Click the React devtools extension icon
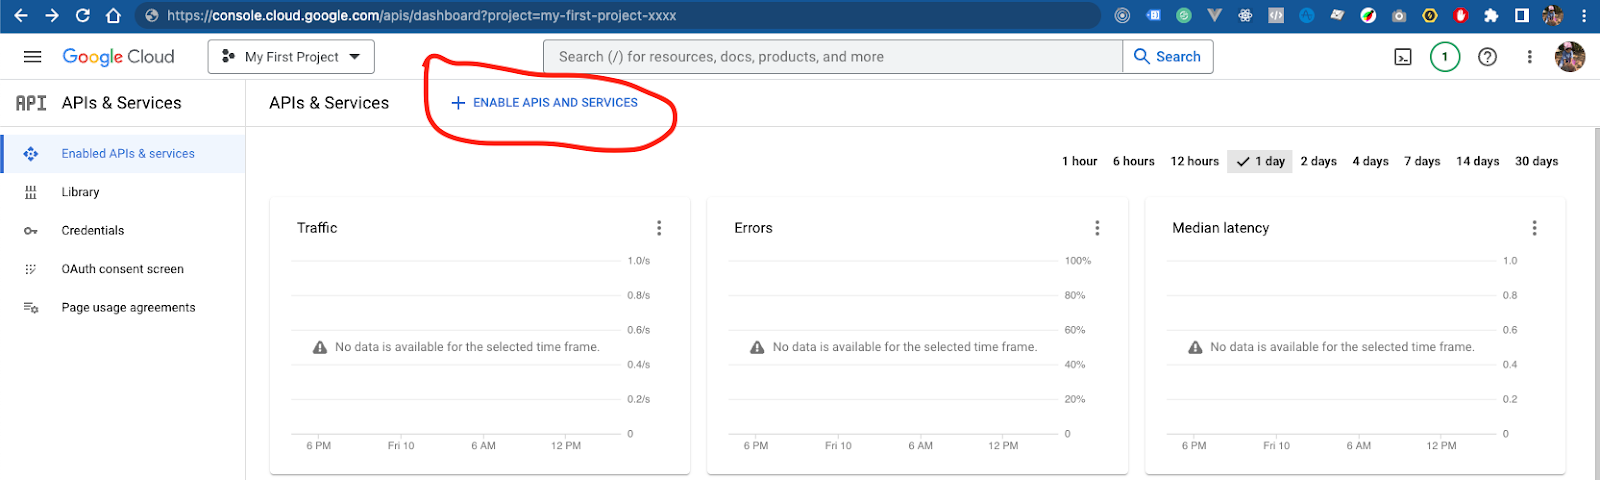Screen dimensions: 1600x480 tap(1245, 15)
